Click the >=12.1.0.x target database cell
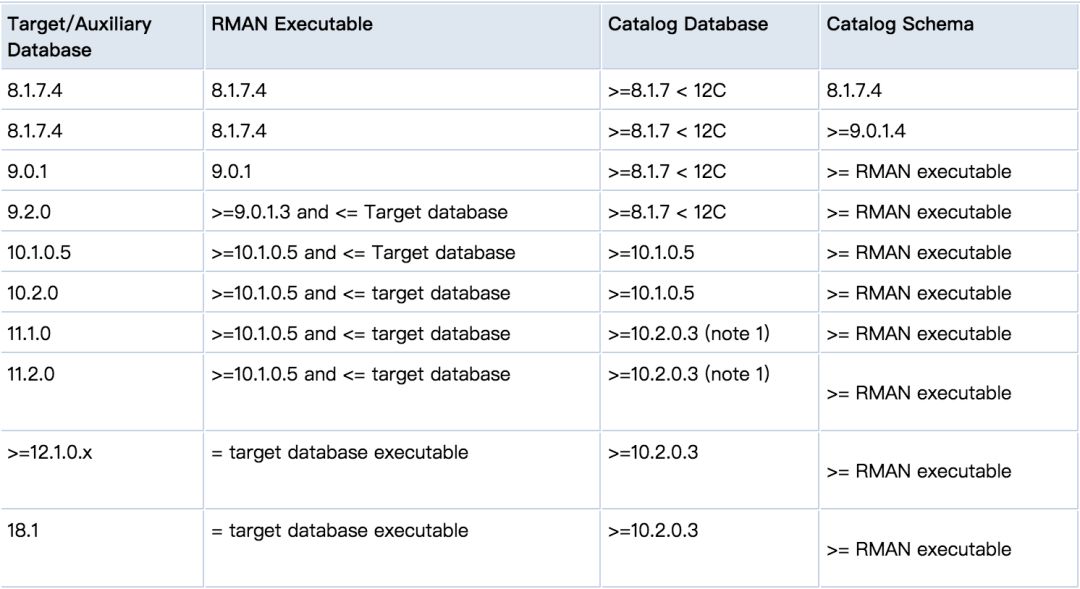Screen dimensions: 1080x589 click(51, 452)
